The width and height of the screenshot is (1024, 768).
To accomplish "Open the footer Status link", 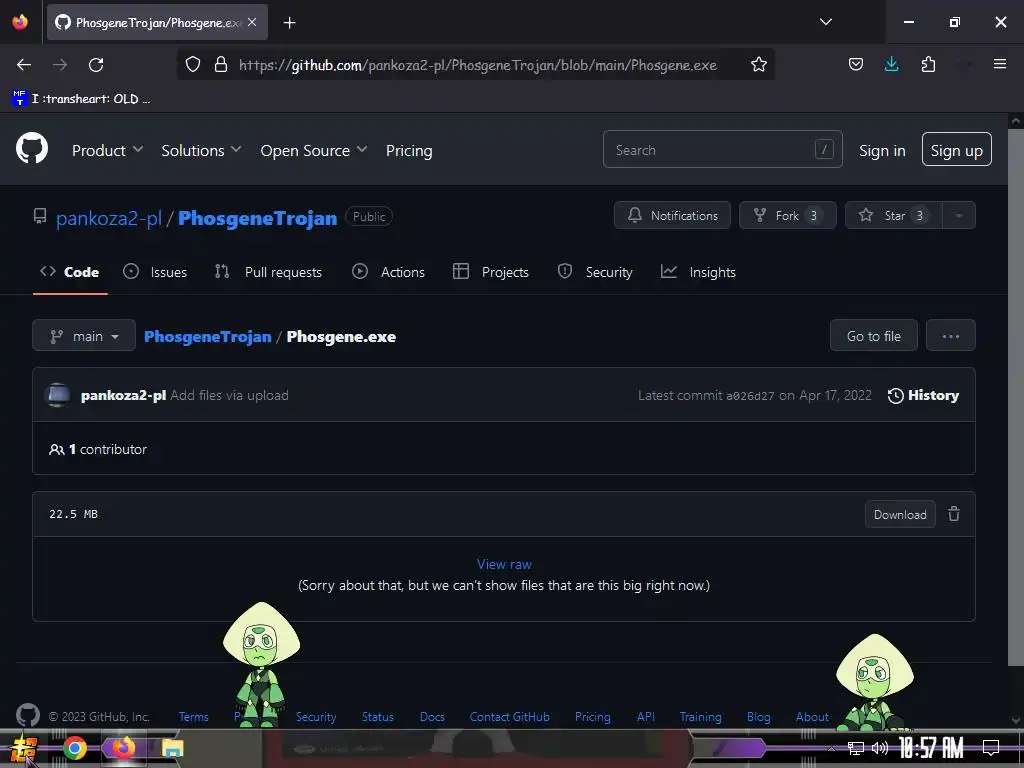I will pos(377,716).
